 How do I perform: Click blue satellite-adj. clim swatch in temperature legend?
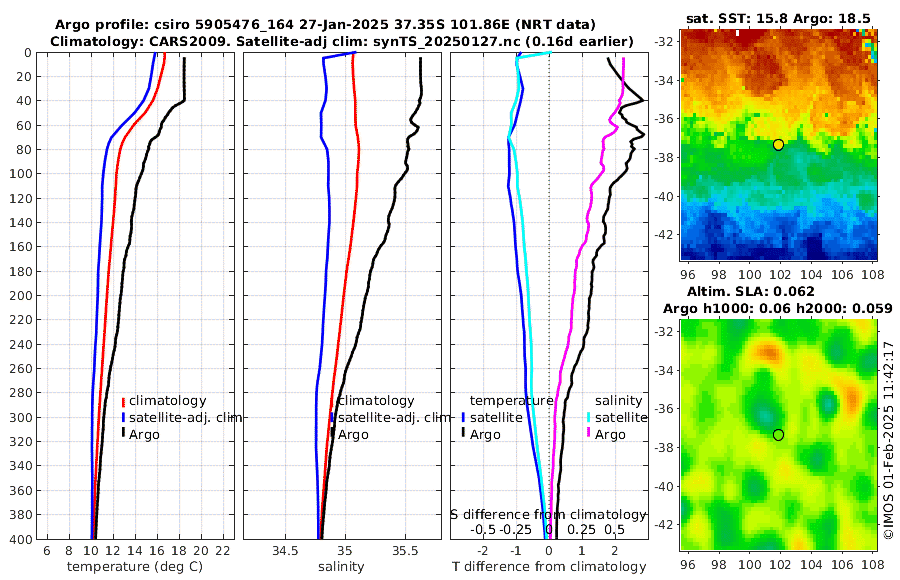(x=123, y=417)
